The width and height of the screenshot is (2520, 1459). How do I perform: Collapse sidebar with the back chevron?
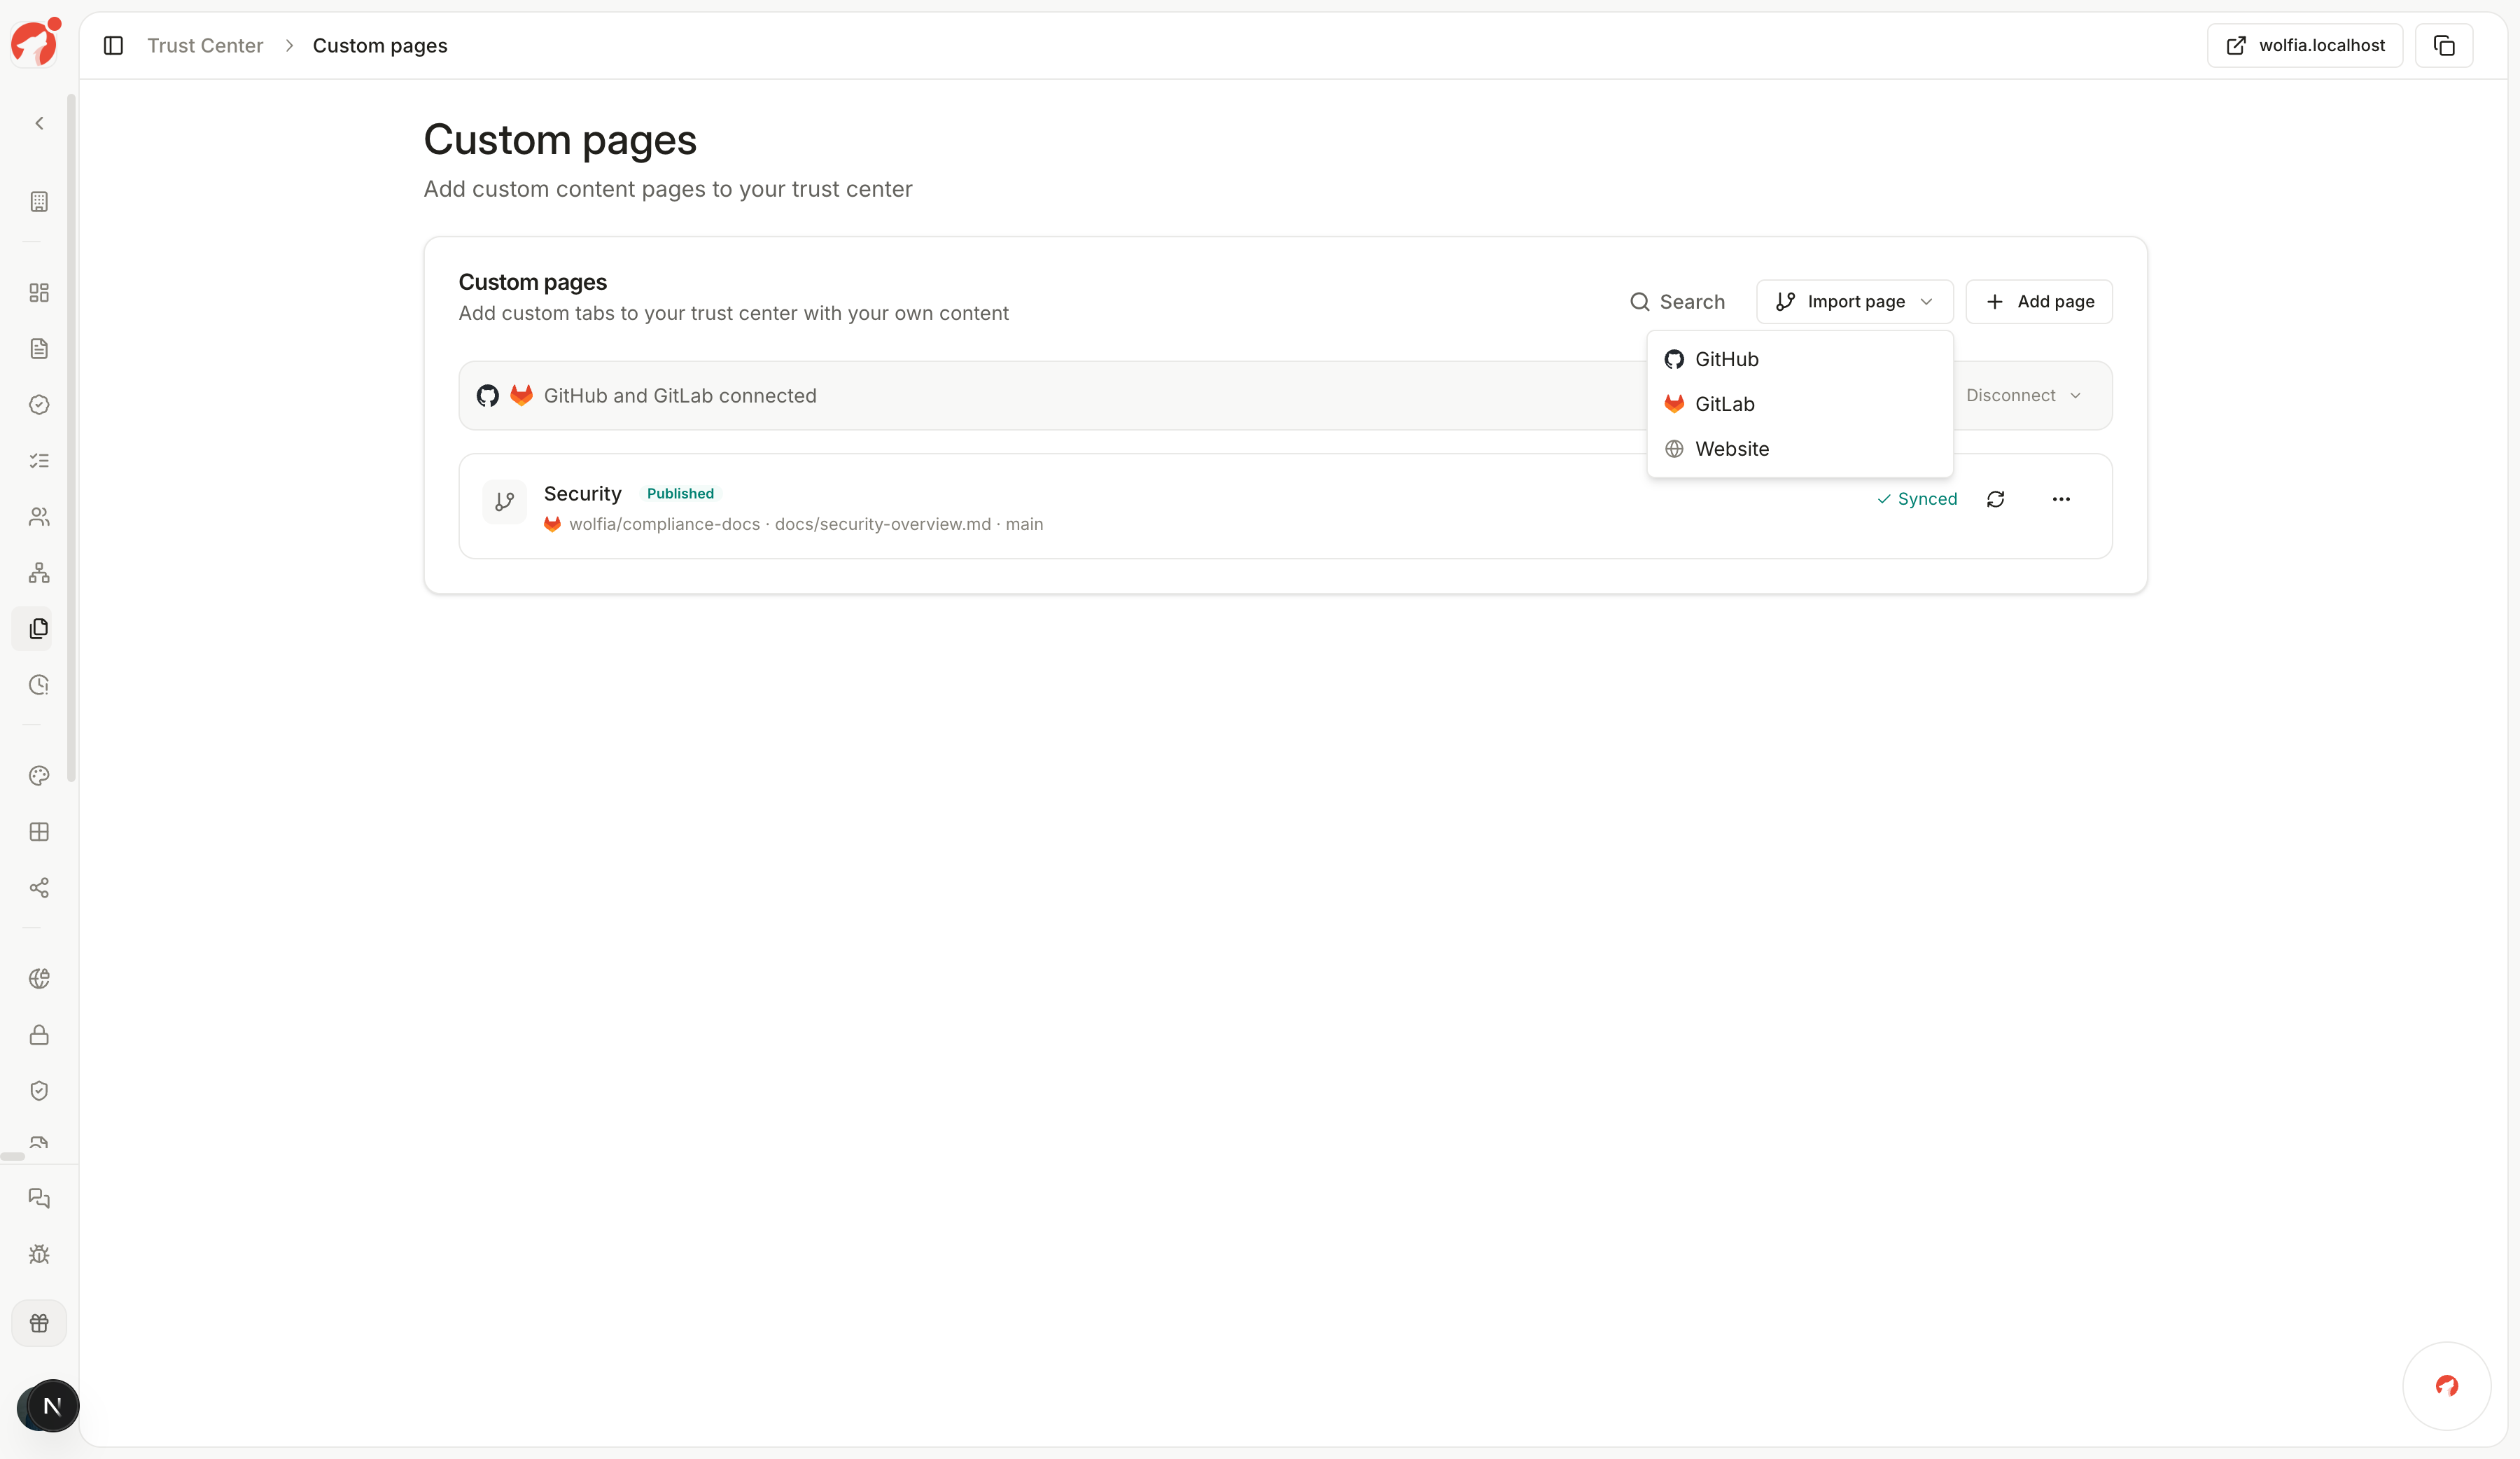coord(39,123)
